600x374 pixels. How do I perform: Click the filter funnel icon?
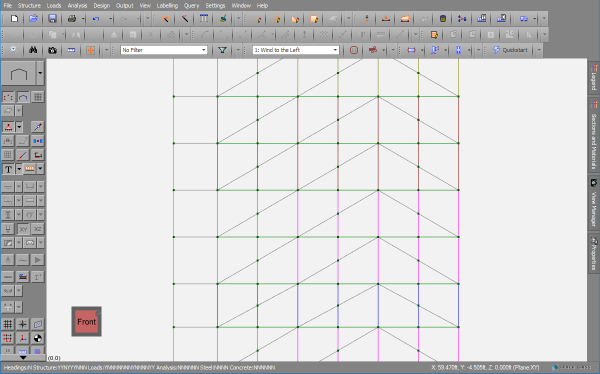pyautogui.click(x=222, y=50)
